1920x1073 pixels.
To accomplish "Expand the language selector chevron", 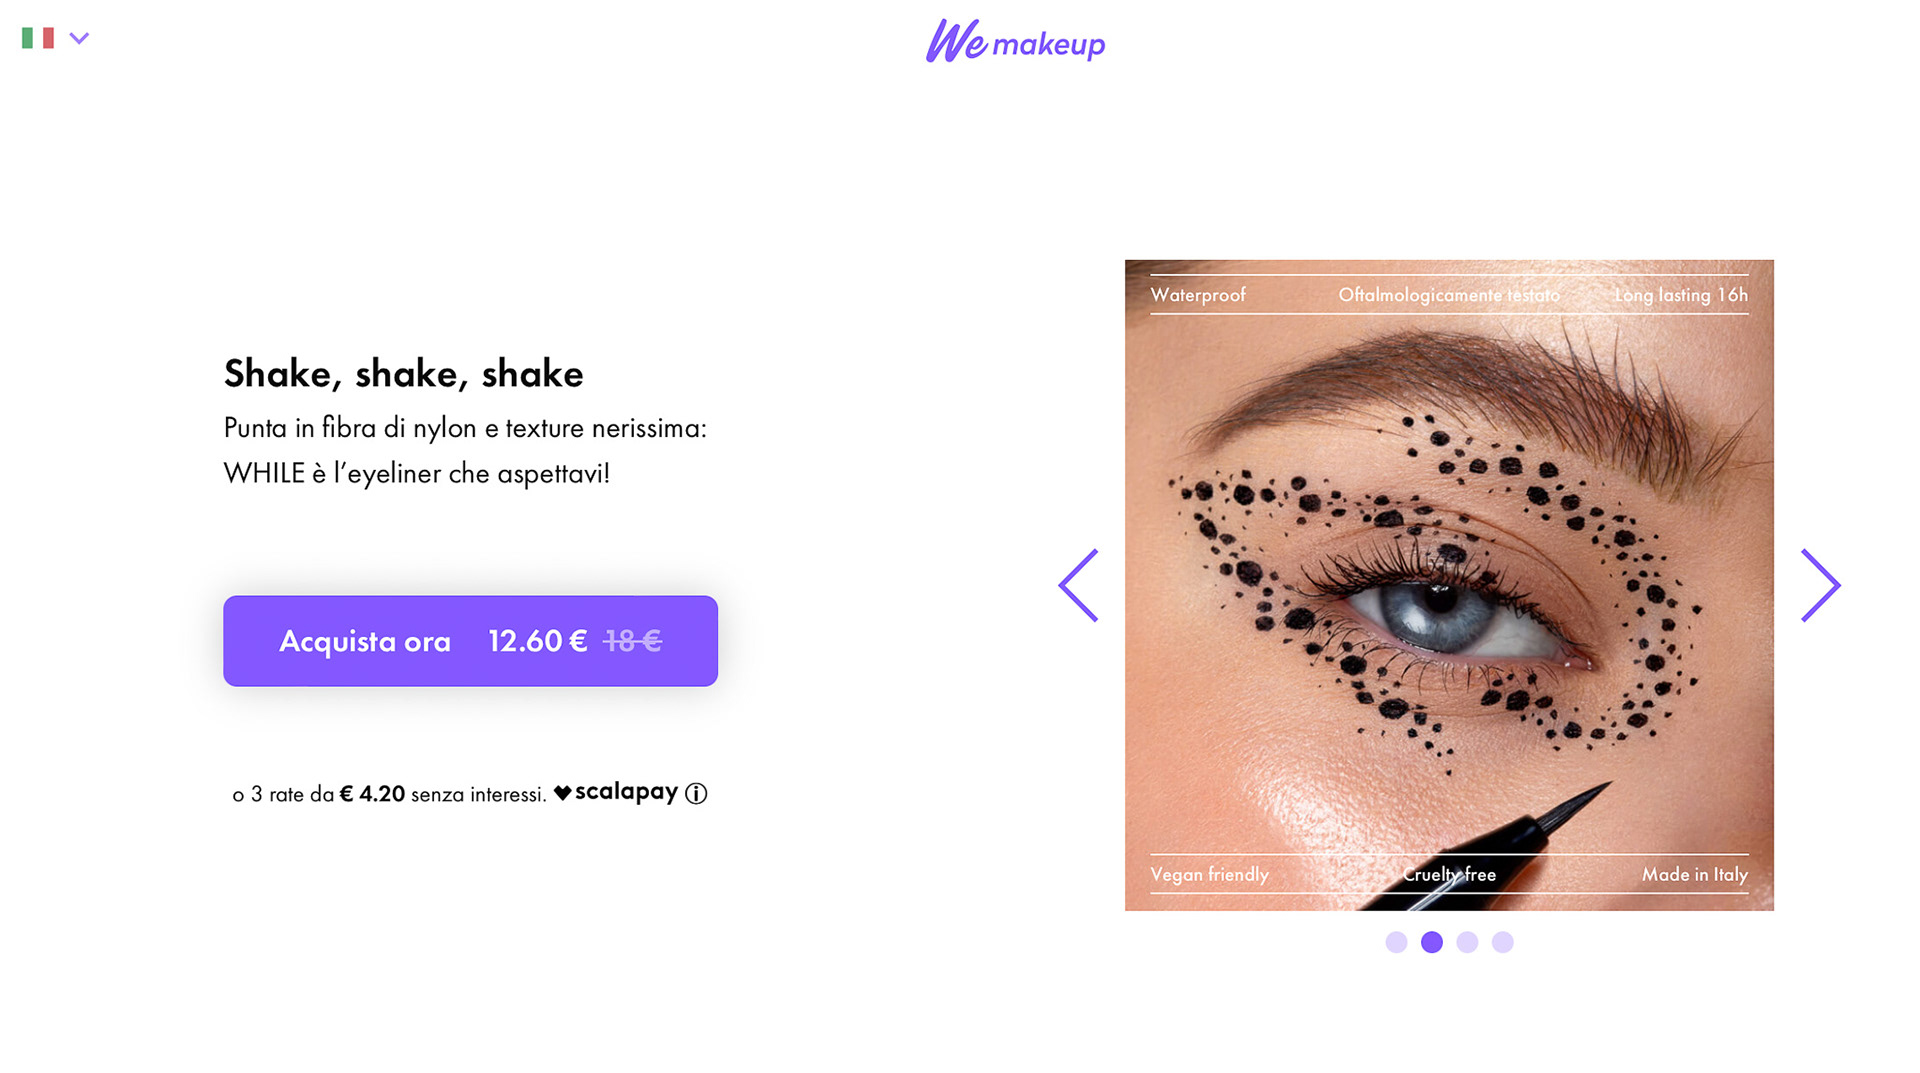I will pyautogui.click(x=79, y=39).
